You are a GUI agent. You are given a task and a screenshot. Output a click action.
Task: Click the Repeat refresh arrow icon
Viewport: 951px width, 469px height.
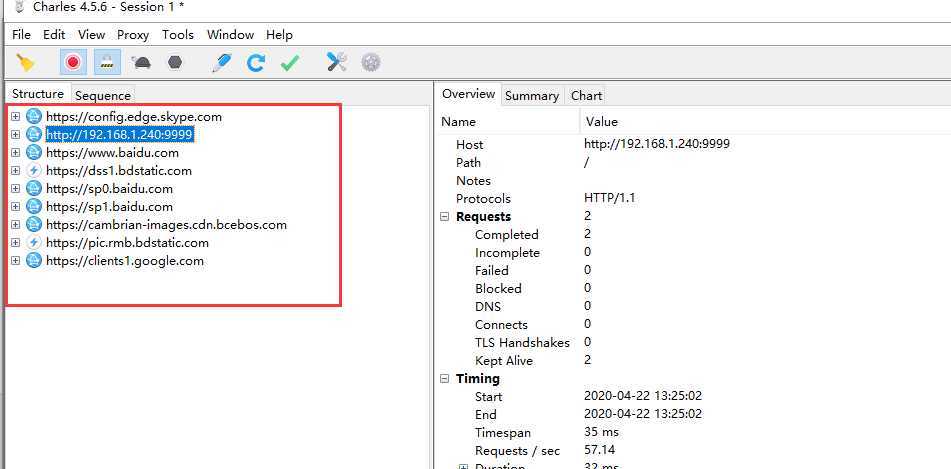(x=256, y=62)
